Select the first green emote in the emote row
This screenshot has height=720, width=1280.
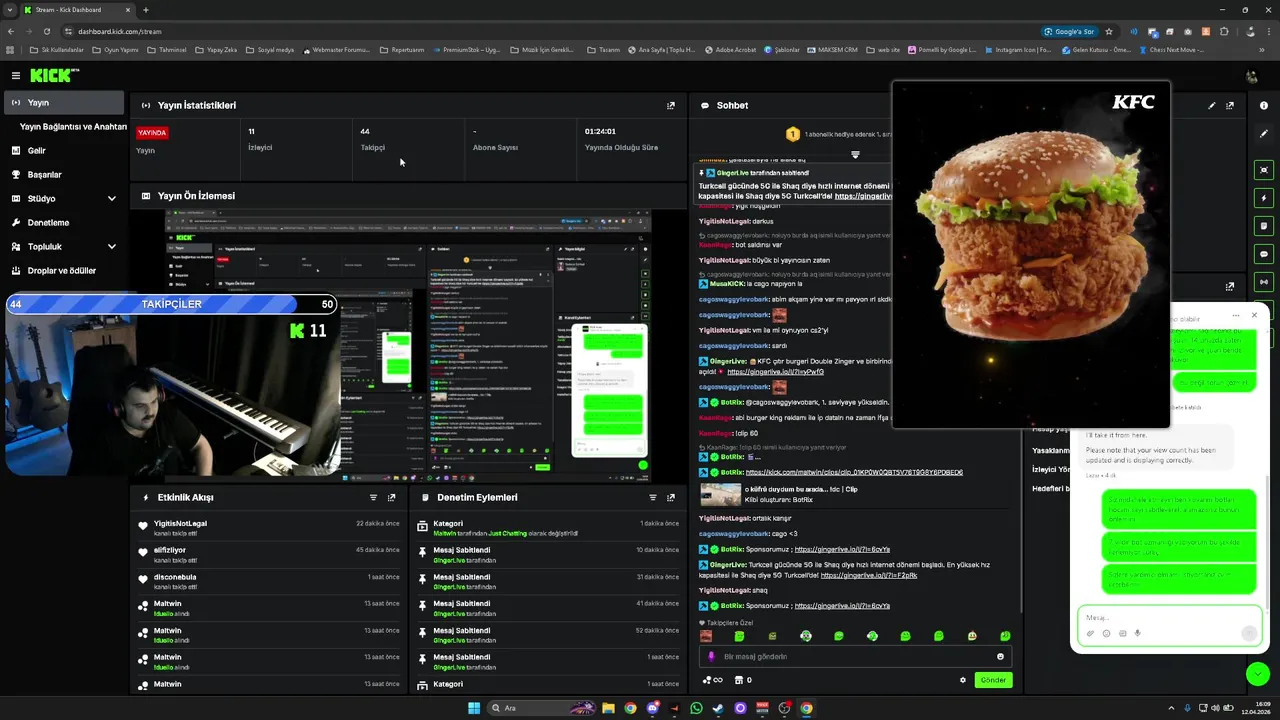click(739, 636)
